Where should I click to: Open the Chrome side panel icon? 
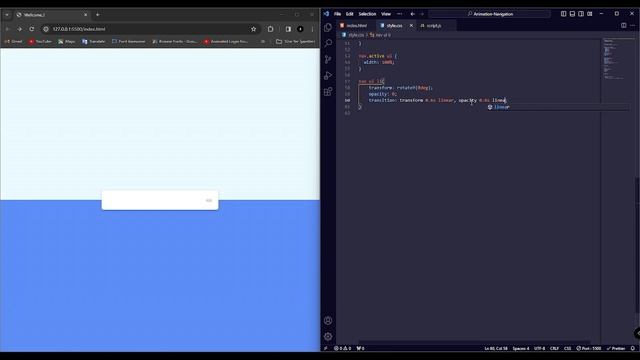[288, 29]
